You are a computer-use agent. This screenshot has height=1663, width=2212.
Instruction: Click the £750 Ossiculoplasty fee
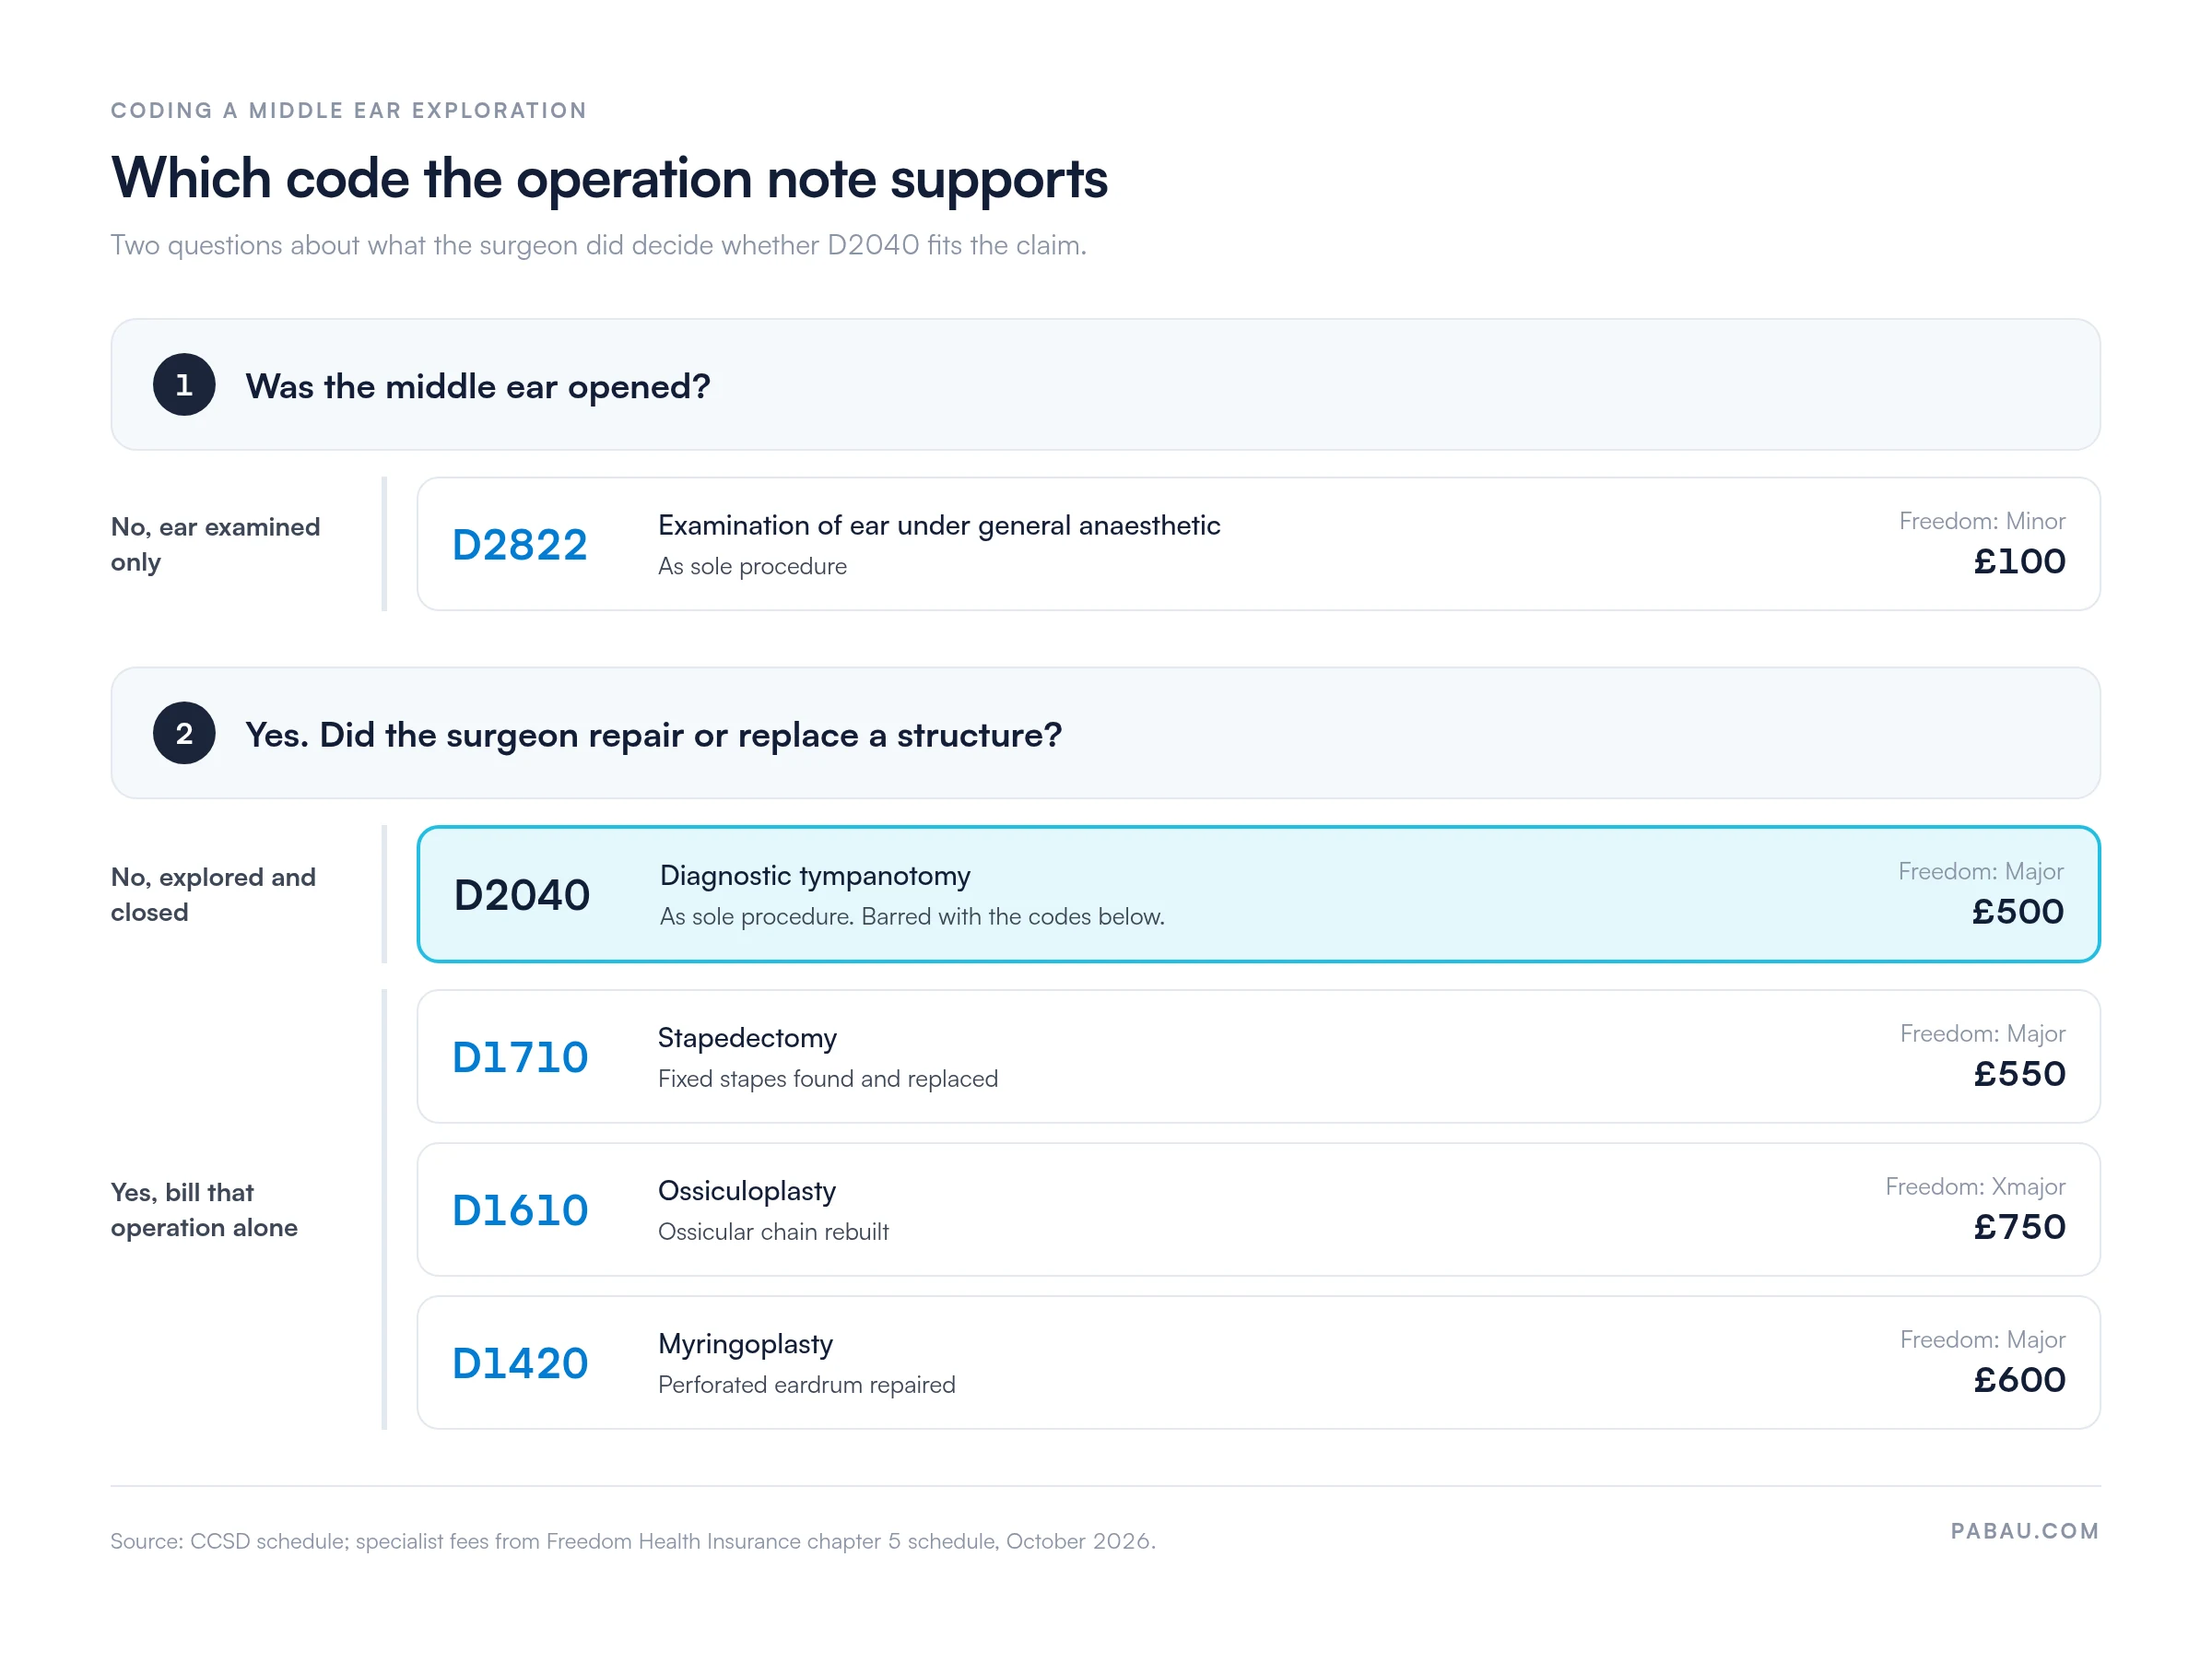[x=2019, y=1227]
